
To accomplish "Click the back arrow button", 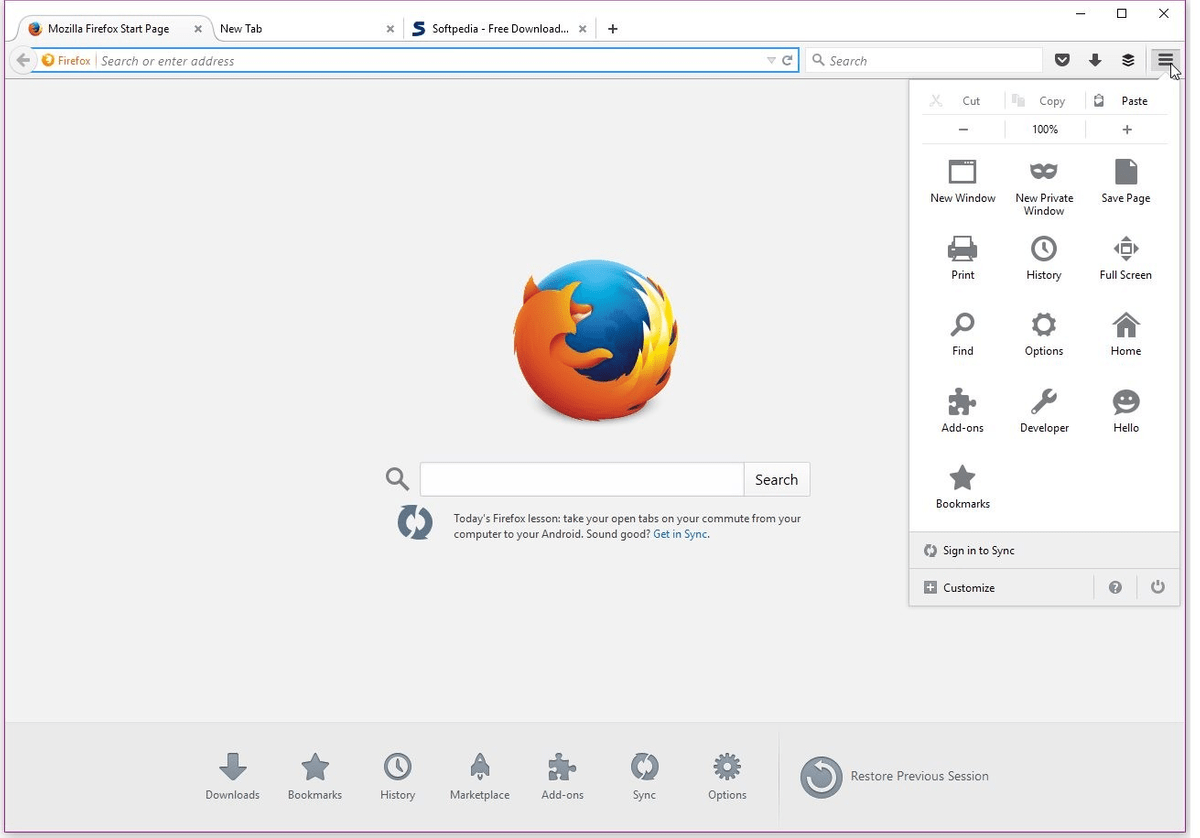I will point(22,60).
